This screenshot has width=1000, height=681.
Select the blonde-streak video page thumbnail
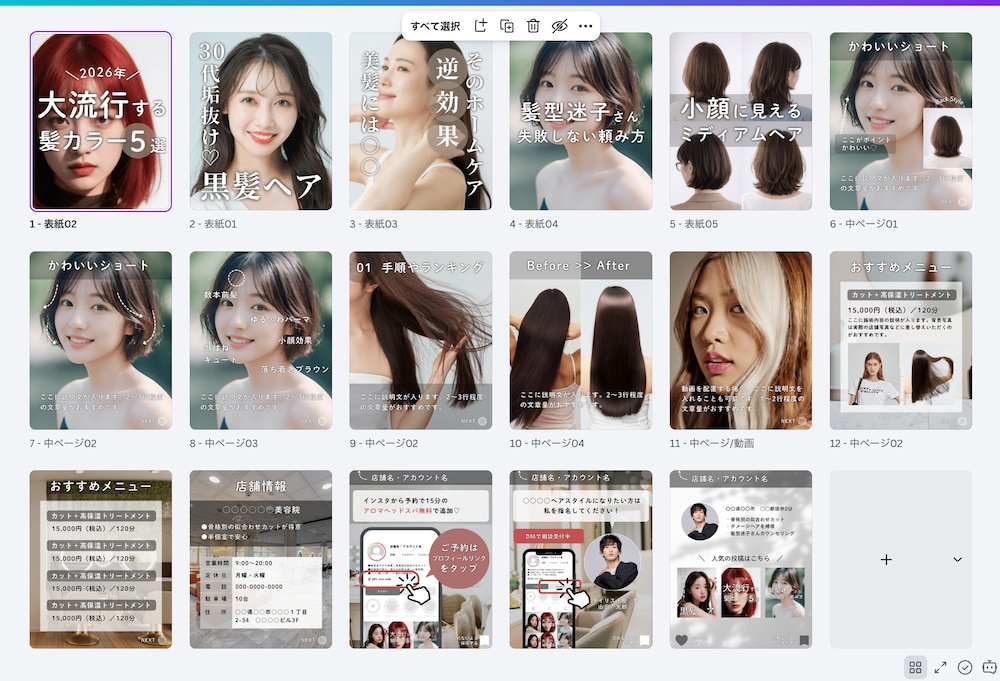(x=741, y=340)
